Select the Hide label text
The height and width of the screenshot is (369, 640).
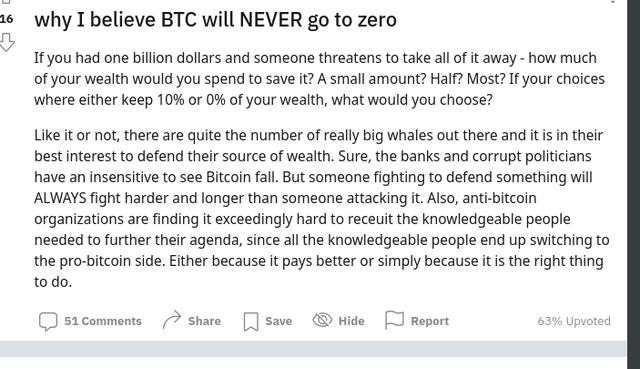[x=351, y=321]
